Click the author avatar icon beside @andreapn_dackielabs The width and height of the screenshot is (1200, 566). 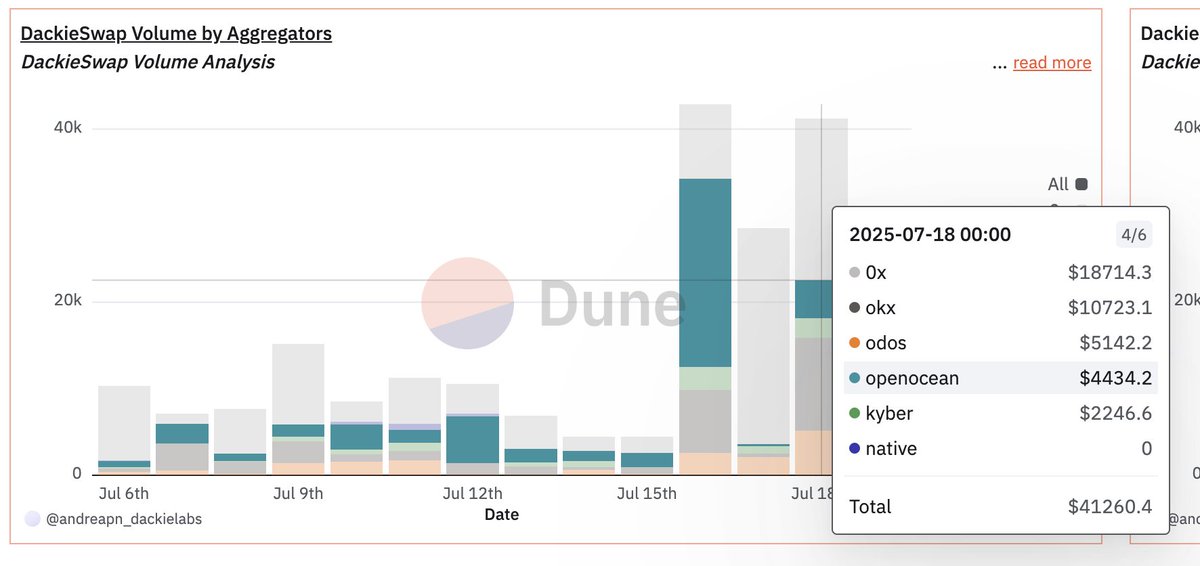32,519
